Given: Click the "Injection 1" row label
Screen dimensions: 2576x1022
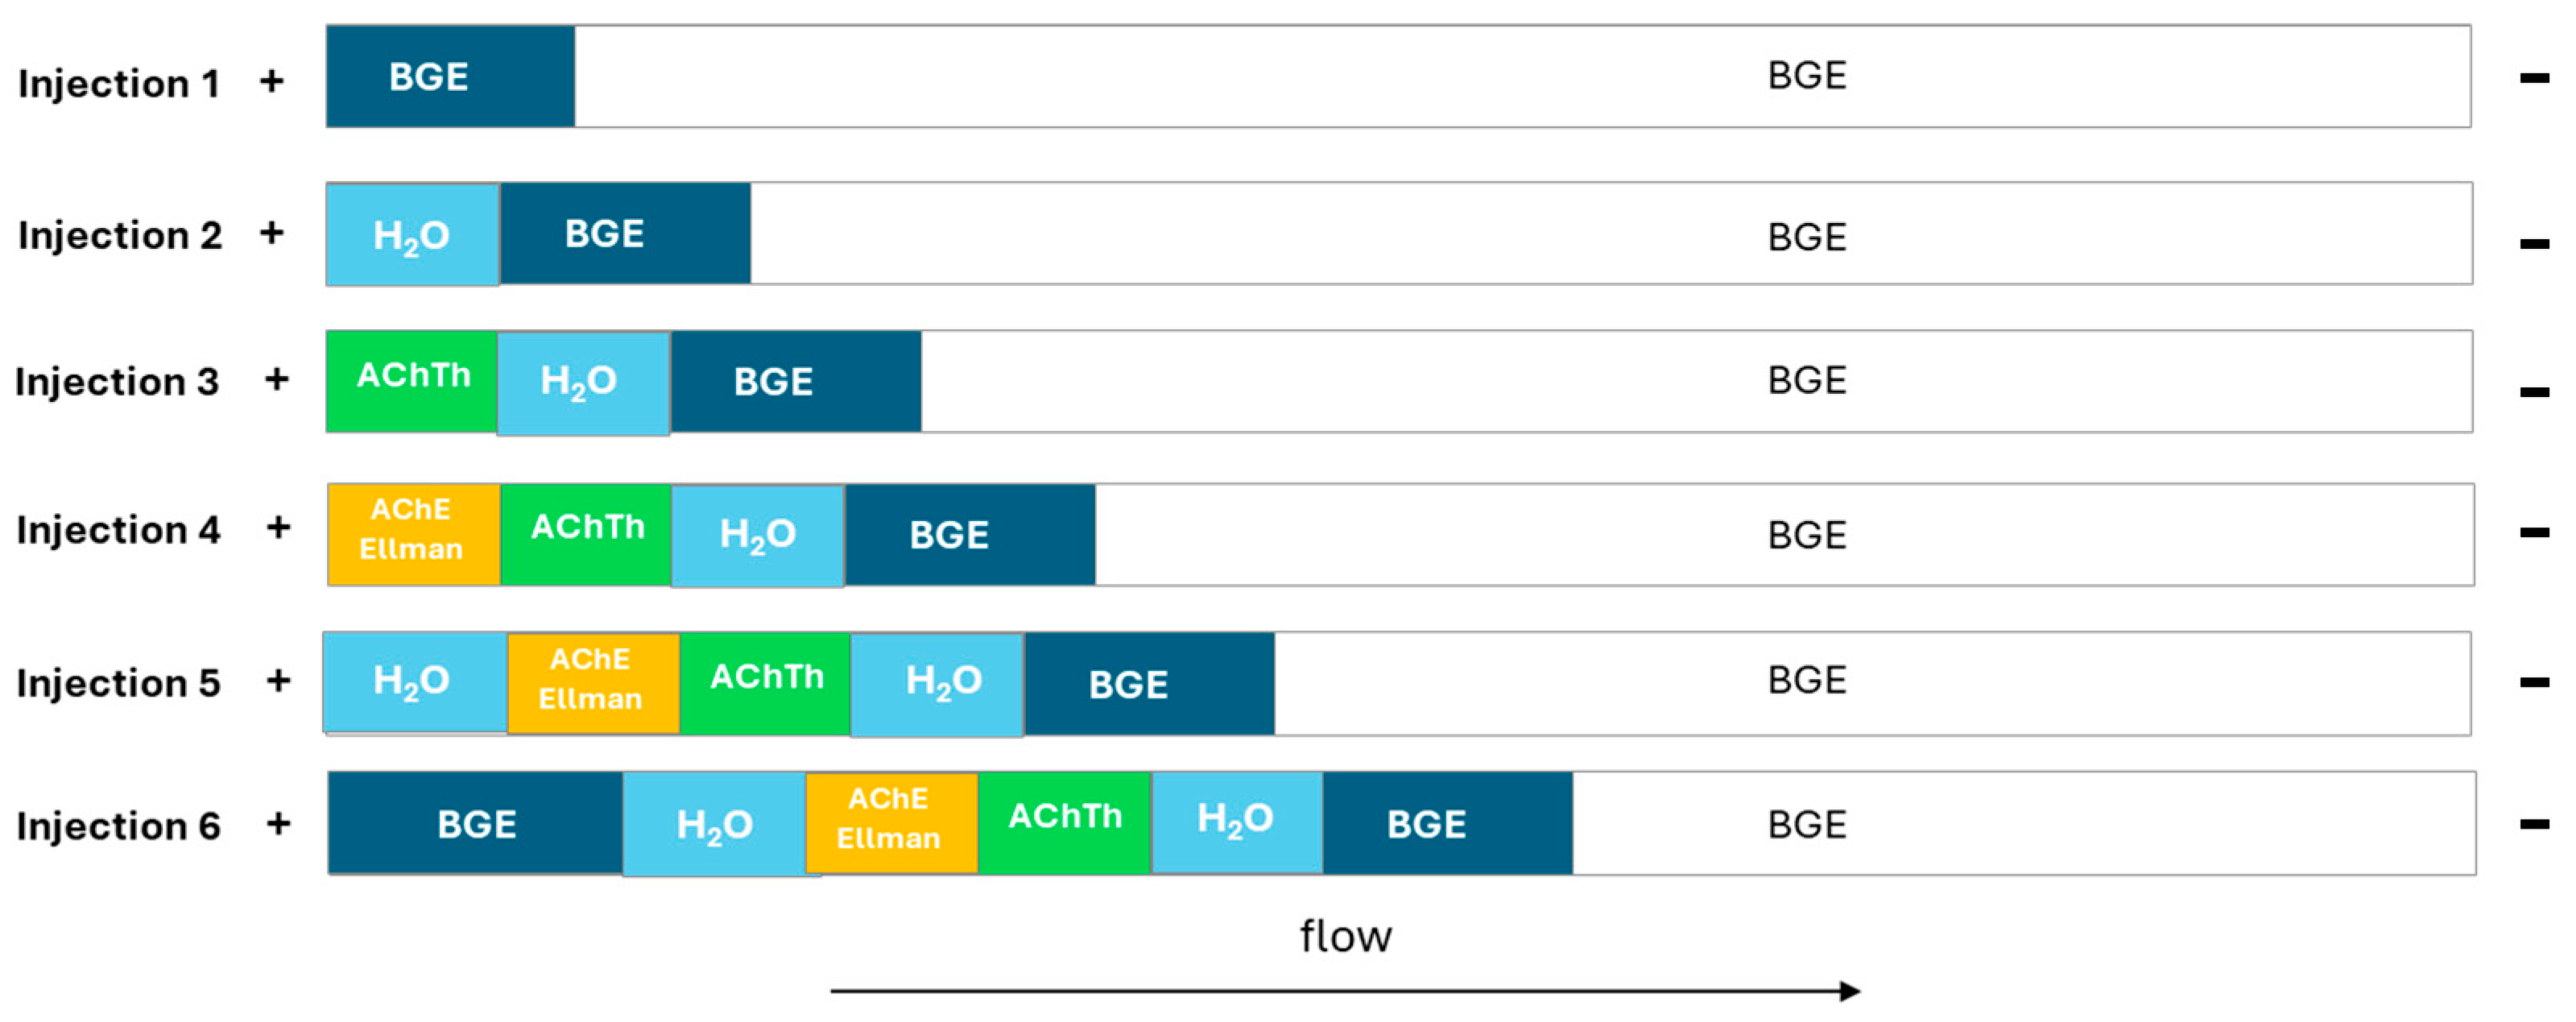Looking at the screenshot, I should (x=119, y=83).
